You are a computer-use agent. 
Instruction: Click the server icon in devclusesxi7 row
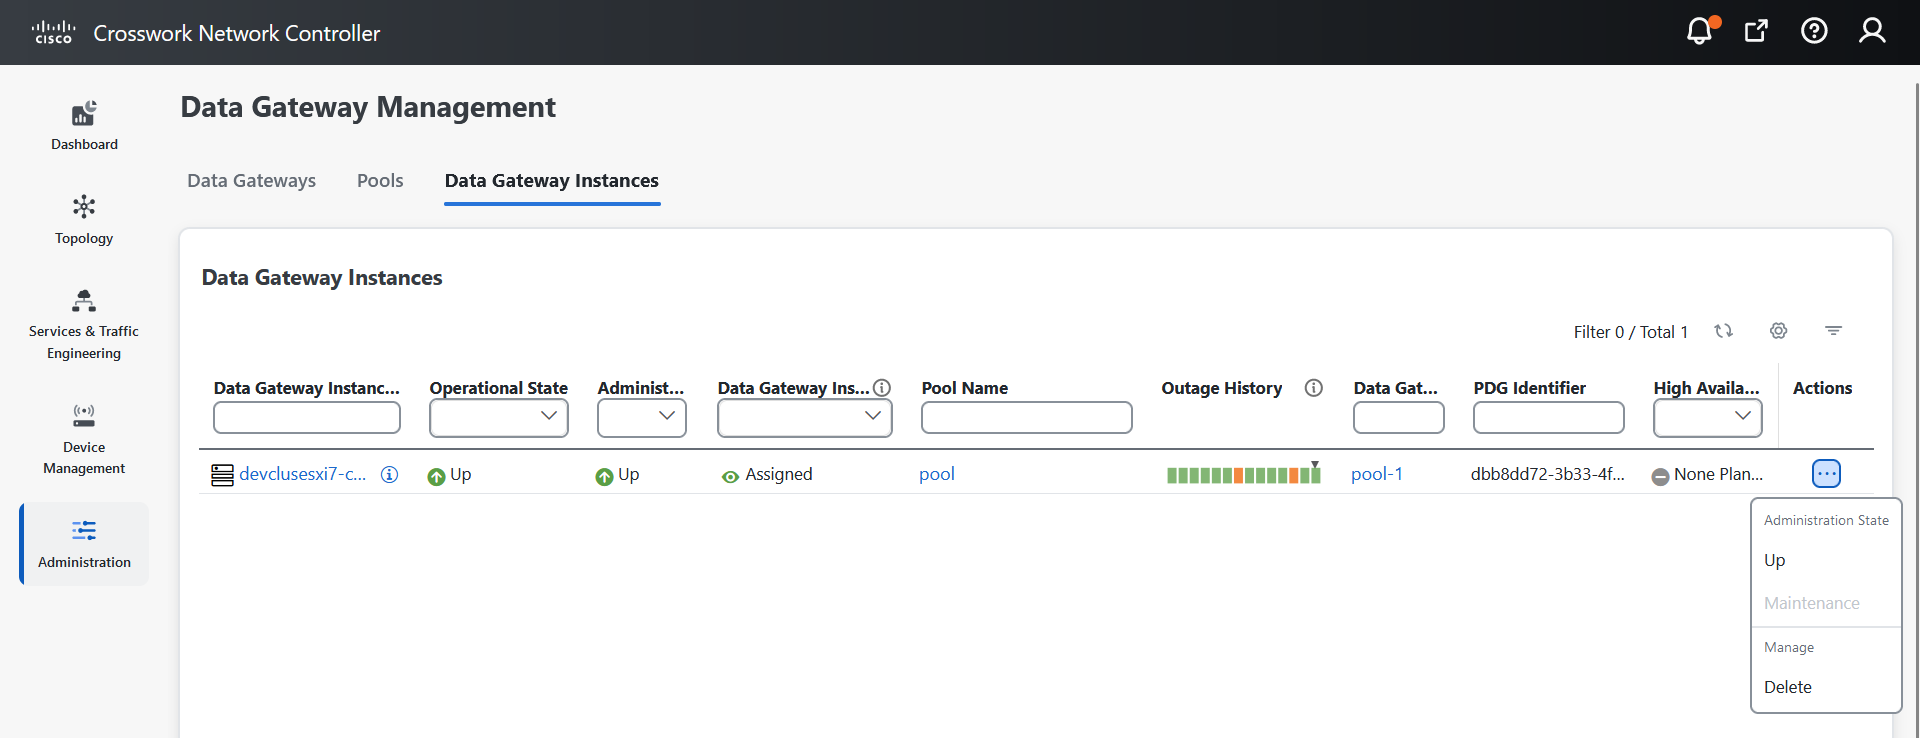[222, 475]
